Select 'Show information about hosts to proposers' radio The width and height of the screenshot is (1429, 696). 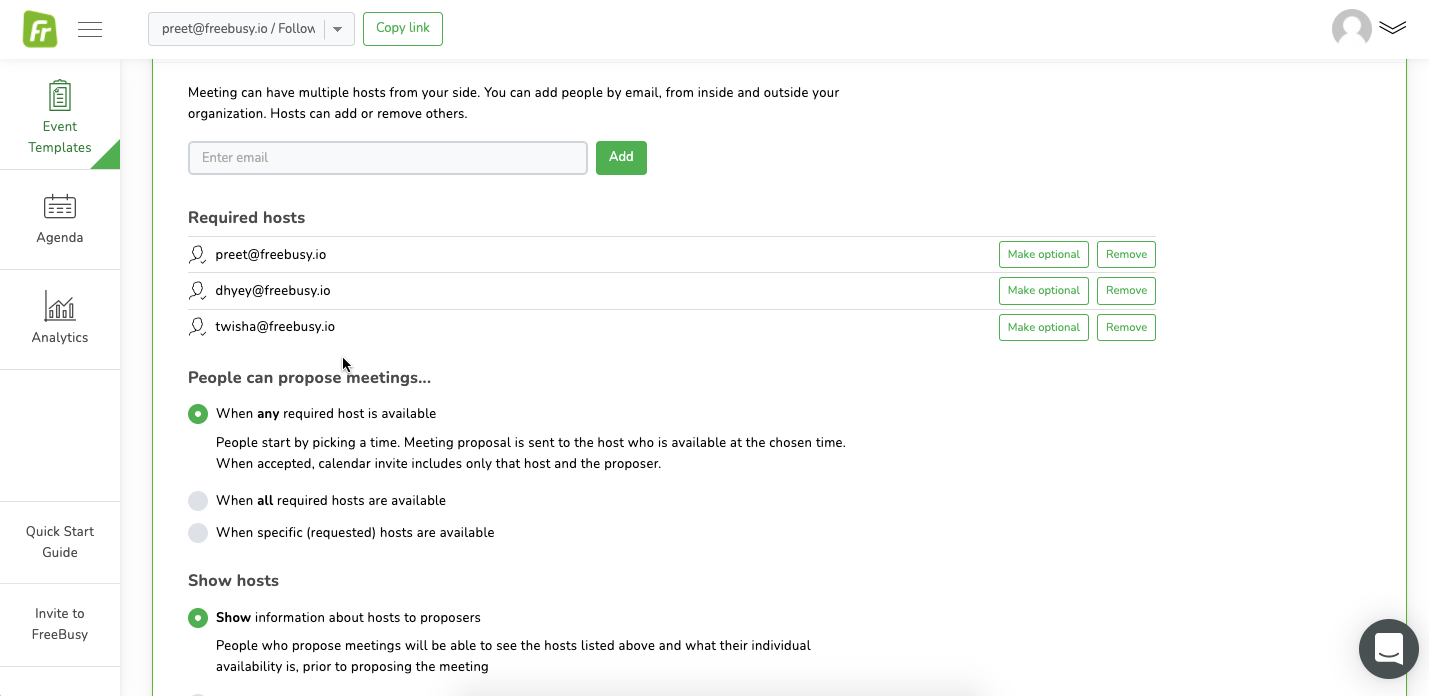(x=198, y=618)
